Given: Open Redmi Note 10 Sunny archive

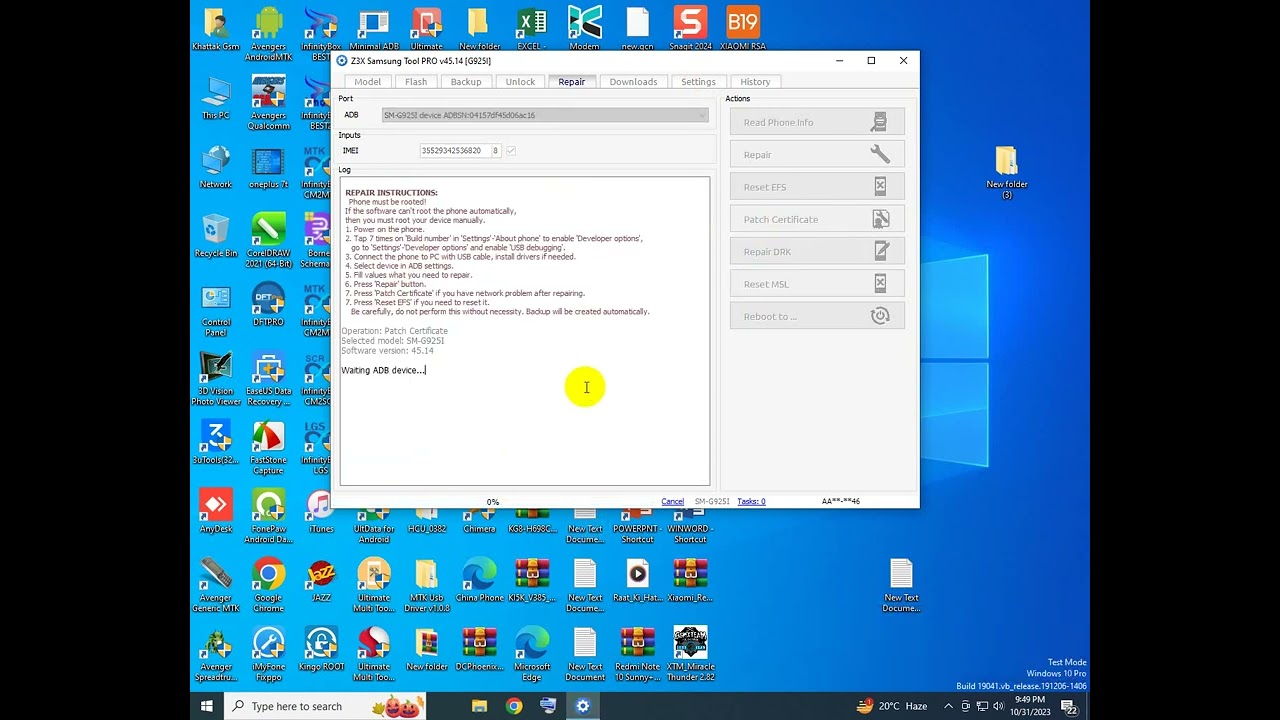Looking at the screenshot, I should (637, 655).
